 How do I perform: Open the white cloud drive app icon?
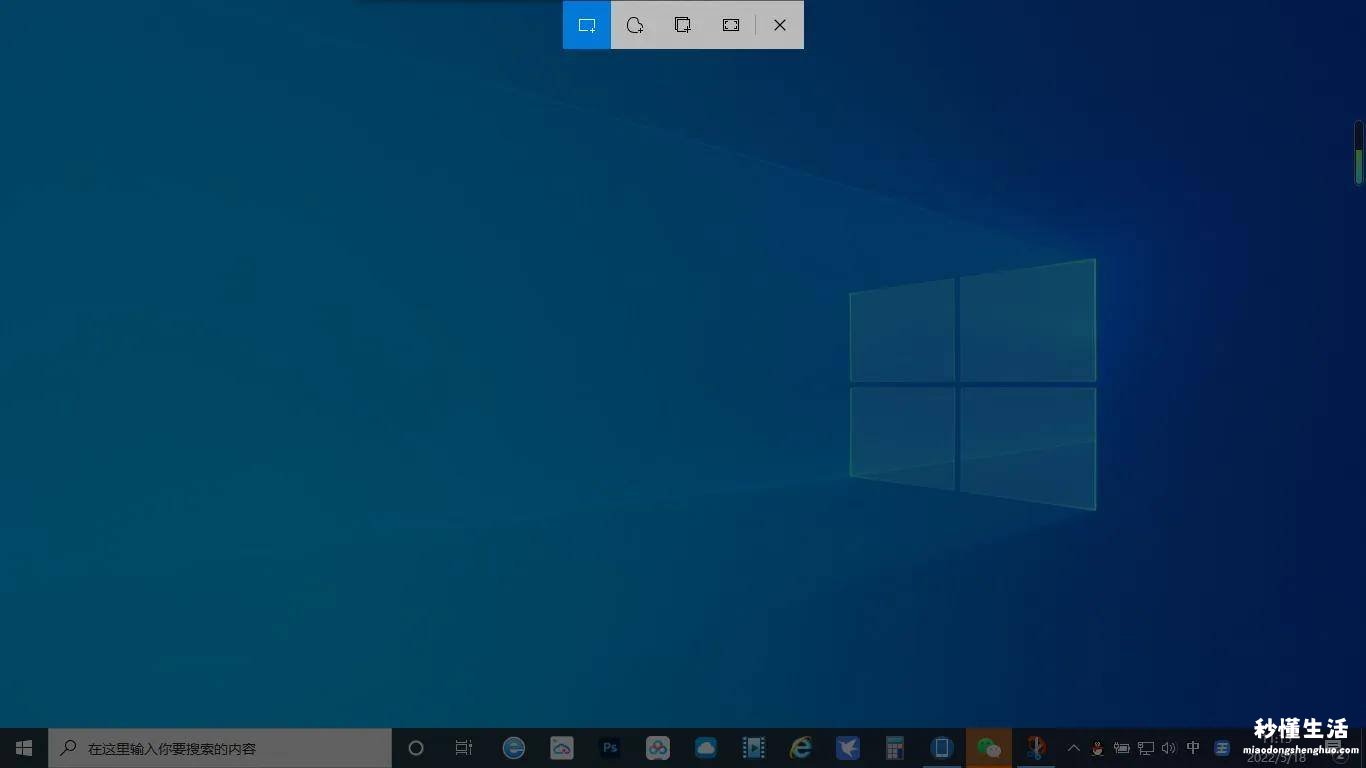point(562,748)
